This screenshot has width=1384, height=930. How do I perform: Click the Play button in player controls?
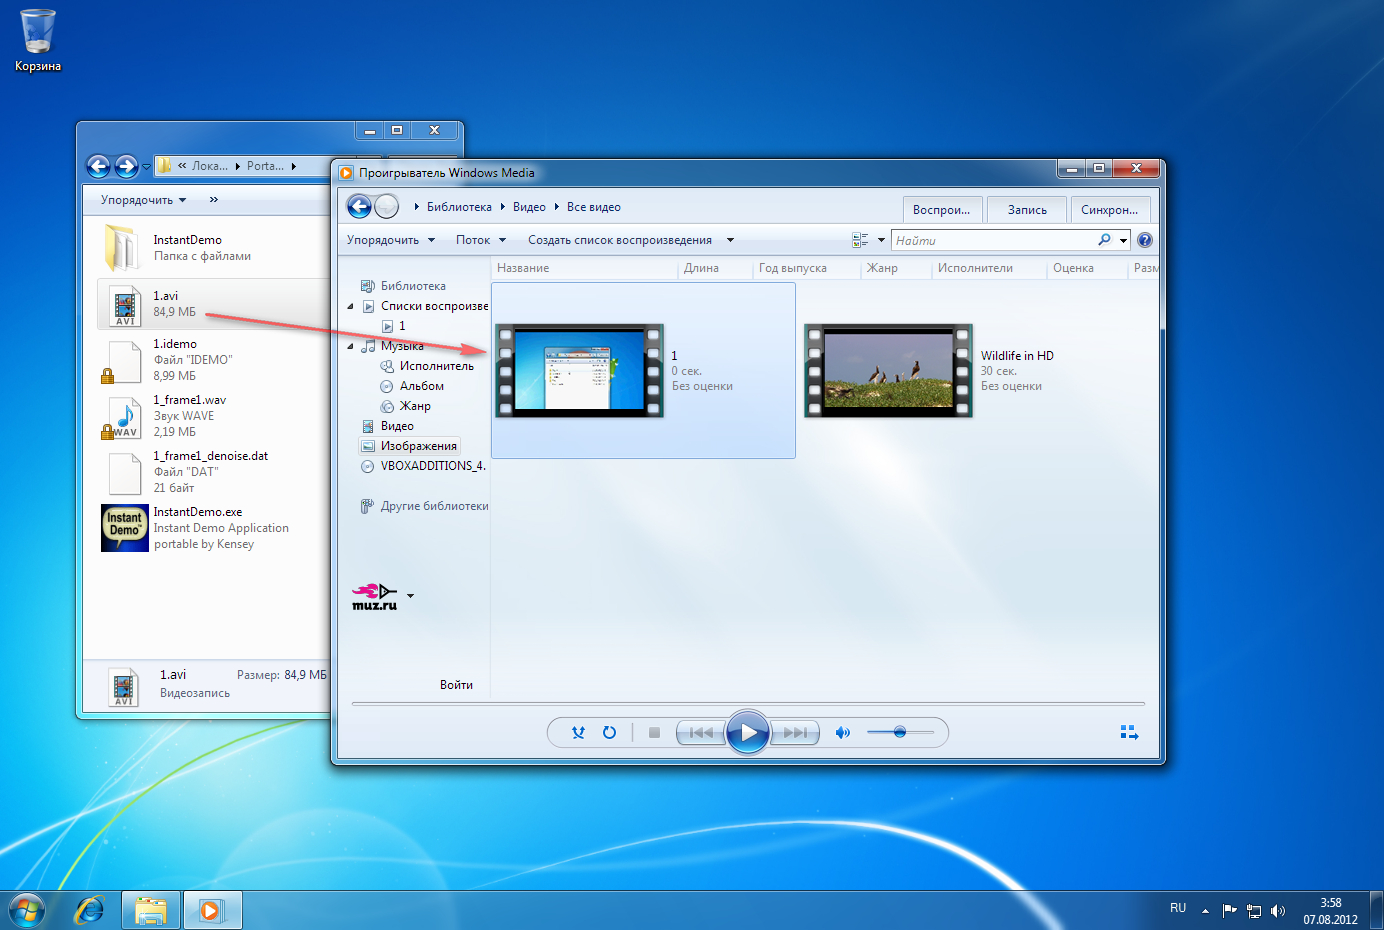click(747, 733)
